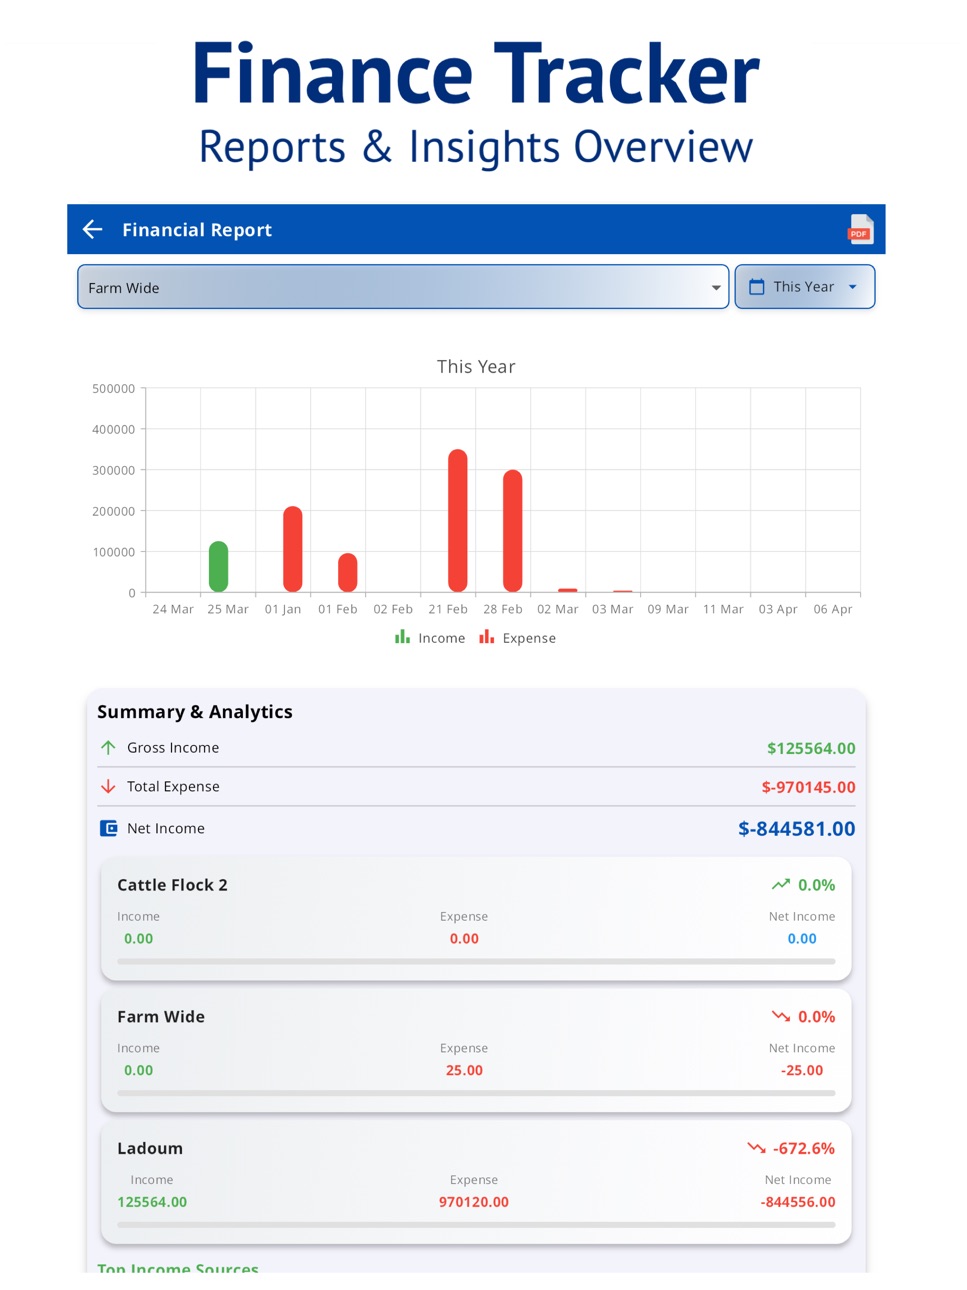
Task: Open the Cattle Flock 2 card
Action: click(476, 918)
